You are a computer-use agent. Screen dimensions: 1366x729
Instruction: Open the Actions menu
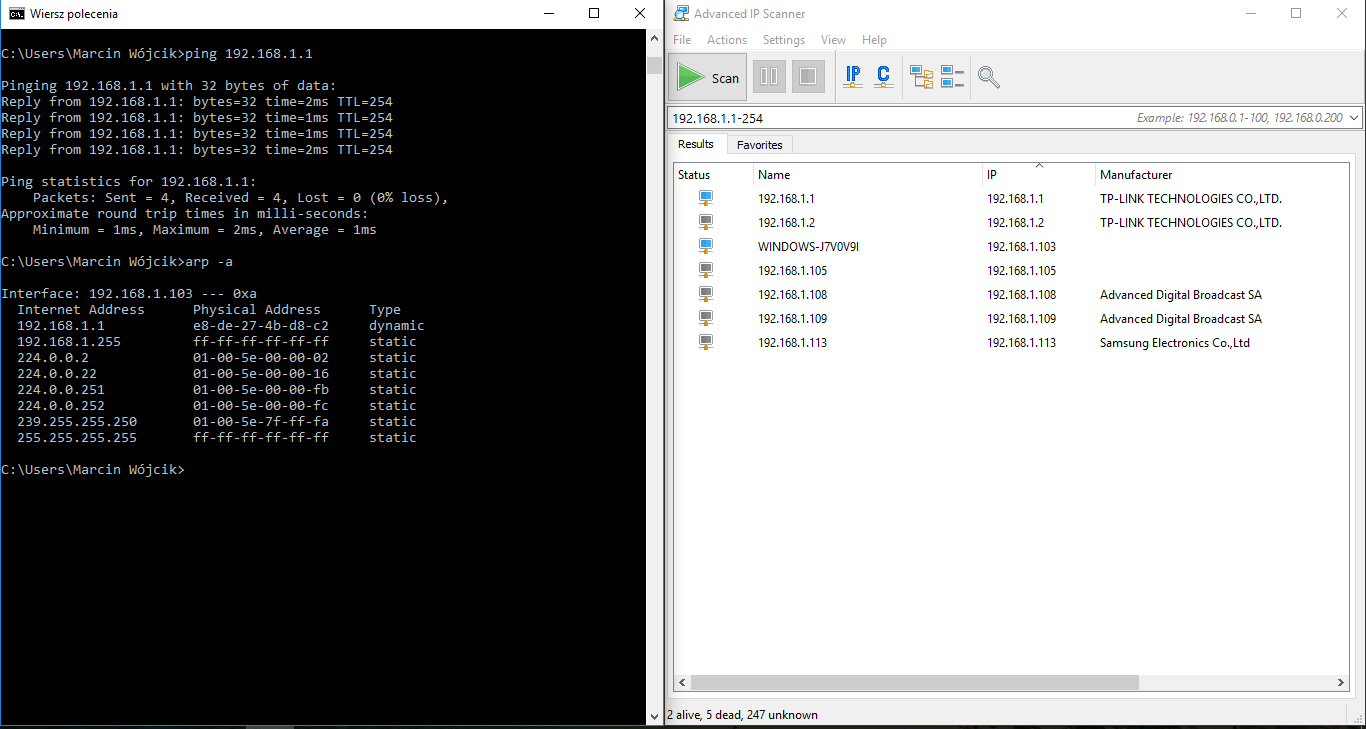point(727,40)
